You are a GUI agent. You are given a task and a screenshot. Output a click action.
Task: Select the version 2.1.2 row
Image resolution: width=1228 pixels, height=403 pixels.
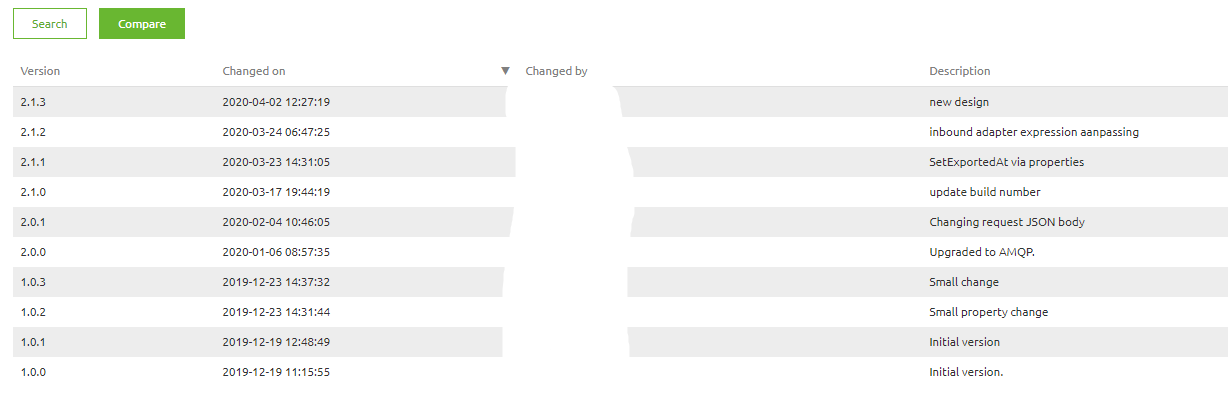(33, 132)
